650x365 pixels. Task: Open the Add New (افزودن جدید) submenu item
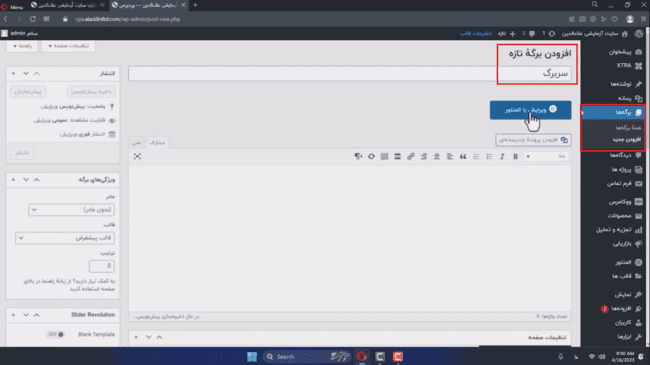(626, 139)
